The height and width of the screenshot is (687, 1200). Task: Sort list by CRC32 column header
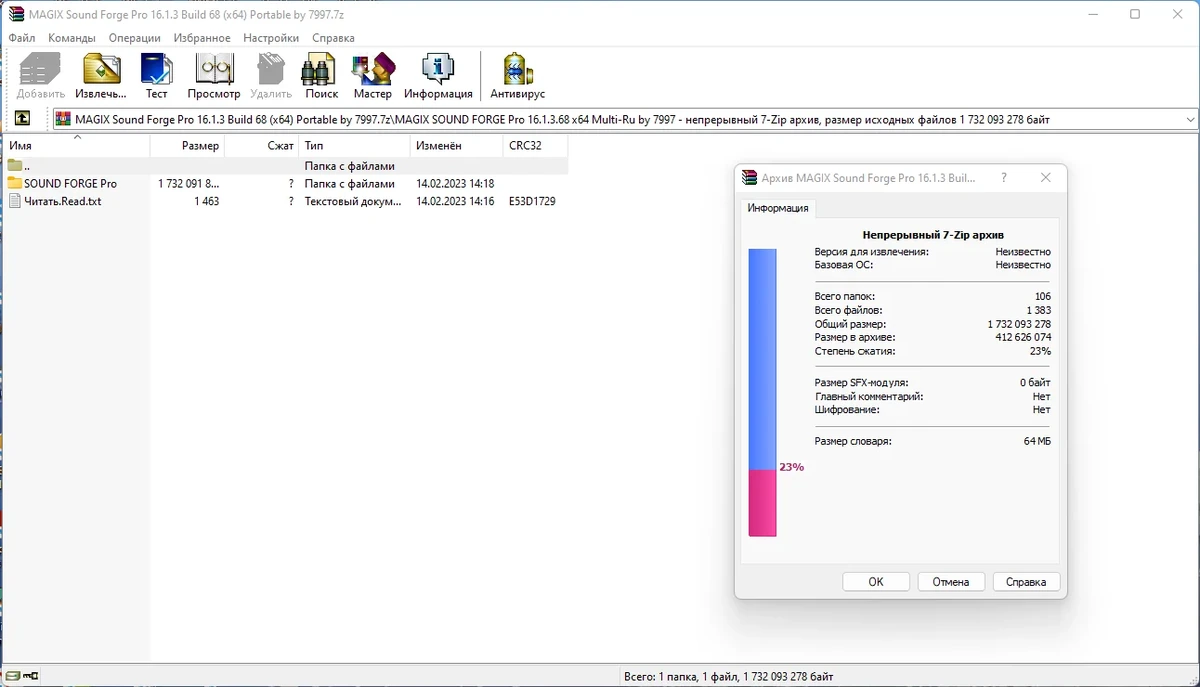pyautogui.click(x=535, y=146)
